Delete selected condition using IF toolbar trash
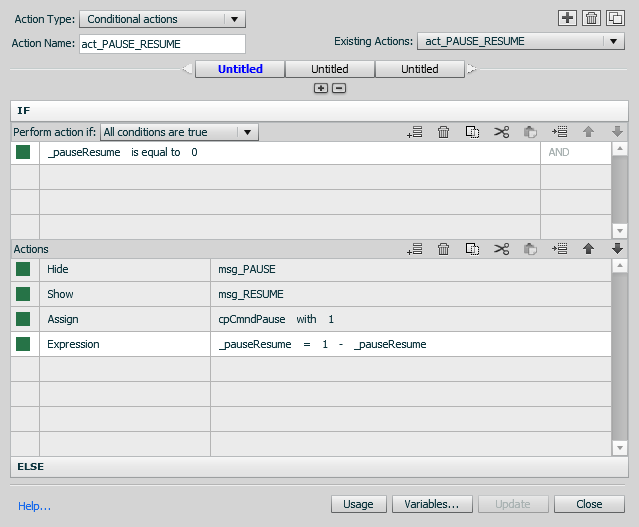The image size is (639, 527). click(x=443, y=132)
